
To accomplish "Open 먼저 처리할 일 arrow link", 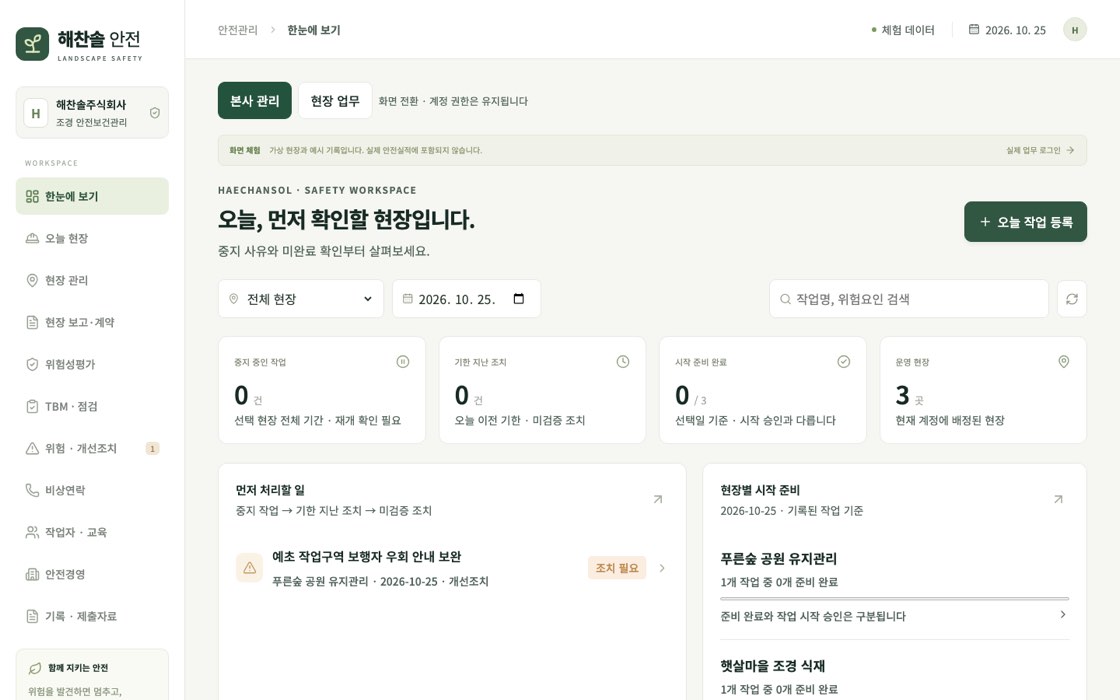I will 658,499.
